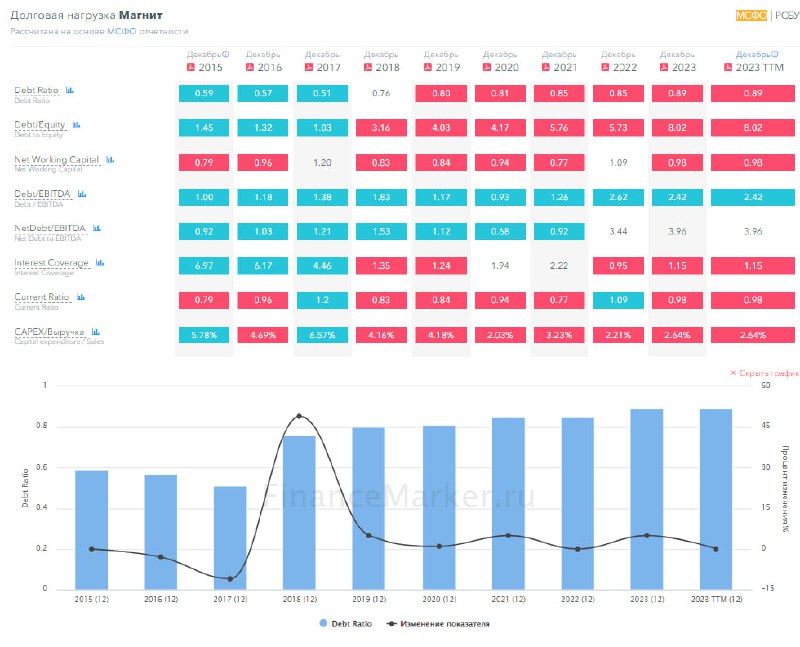Switch to the РСБУ reporting tab
The height and width of the screenshot is (647, 800).
point(787,16)
